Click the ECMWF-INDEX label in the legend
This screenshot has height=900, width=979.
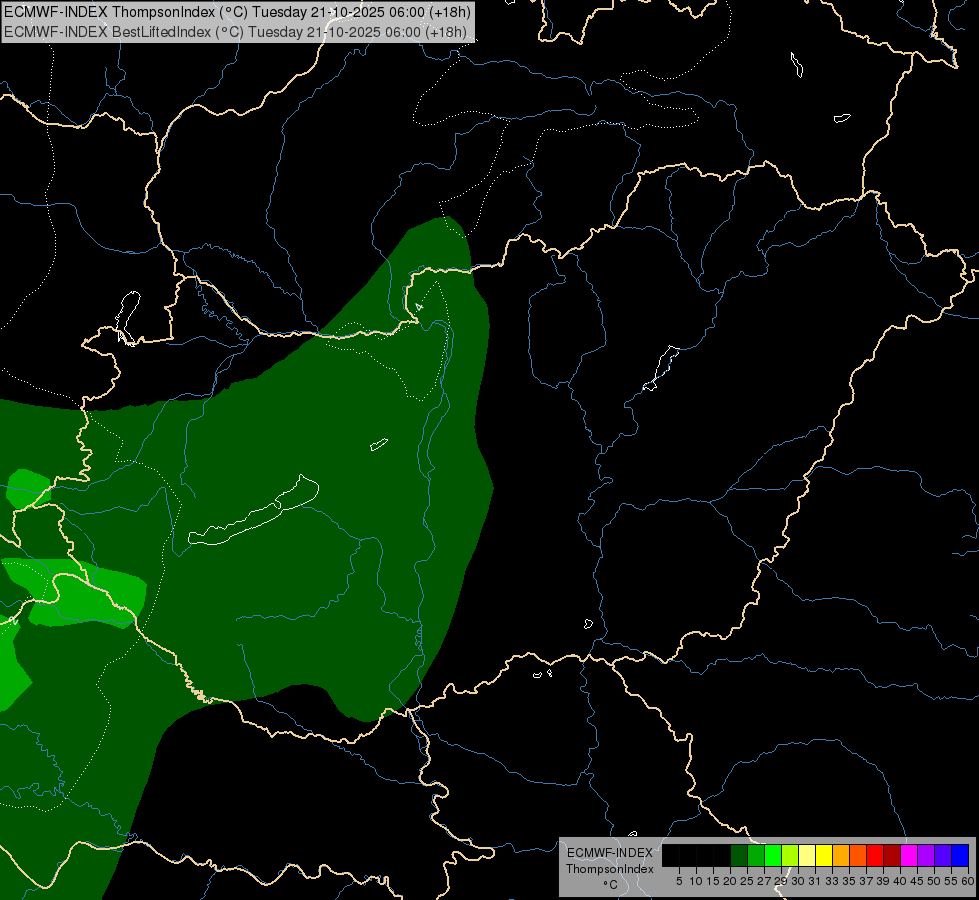click(610, 853)
